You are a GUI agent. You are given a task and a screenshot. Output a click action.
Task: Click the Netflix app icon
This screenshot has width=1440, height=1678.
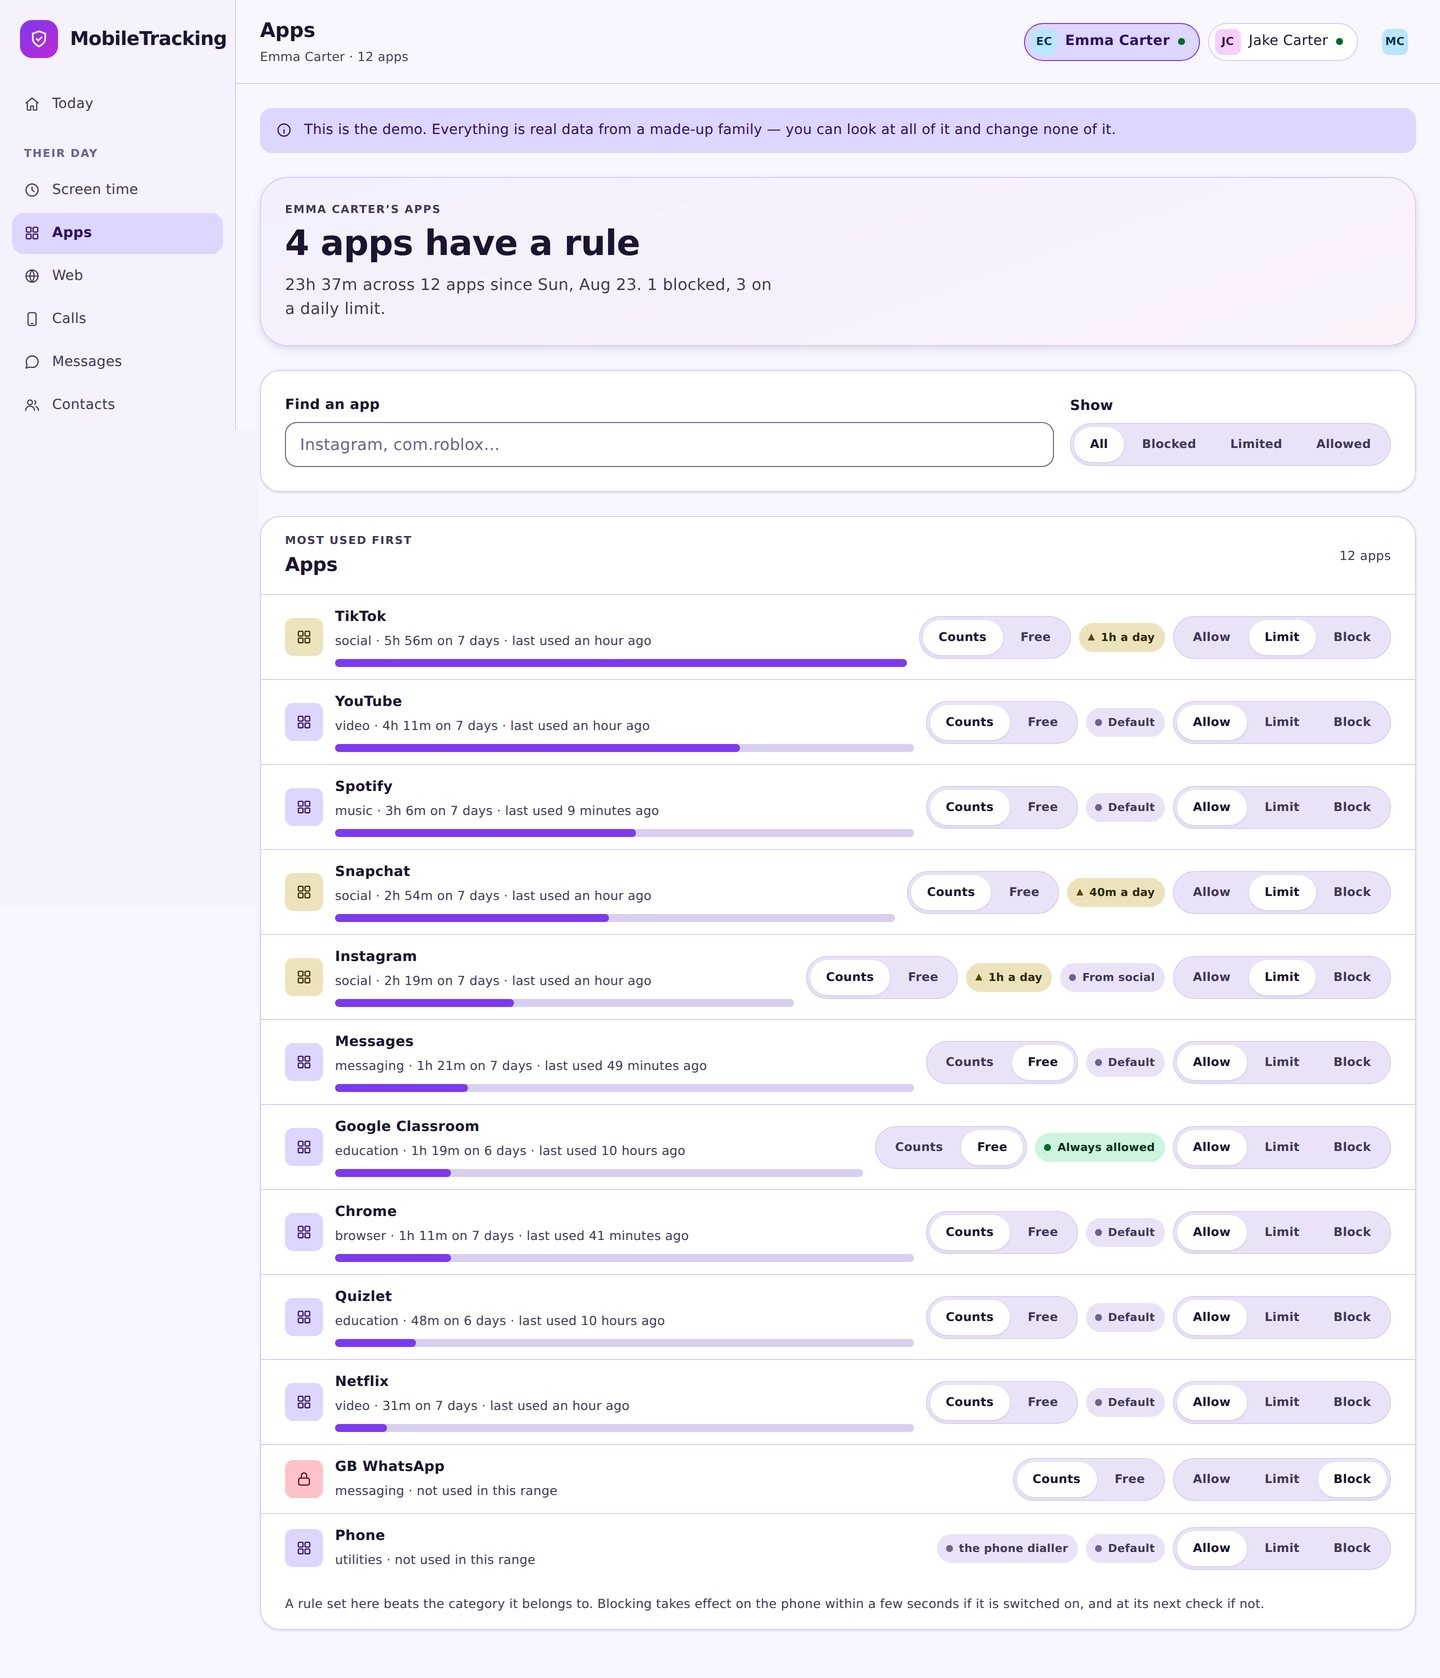304,1402
